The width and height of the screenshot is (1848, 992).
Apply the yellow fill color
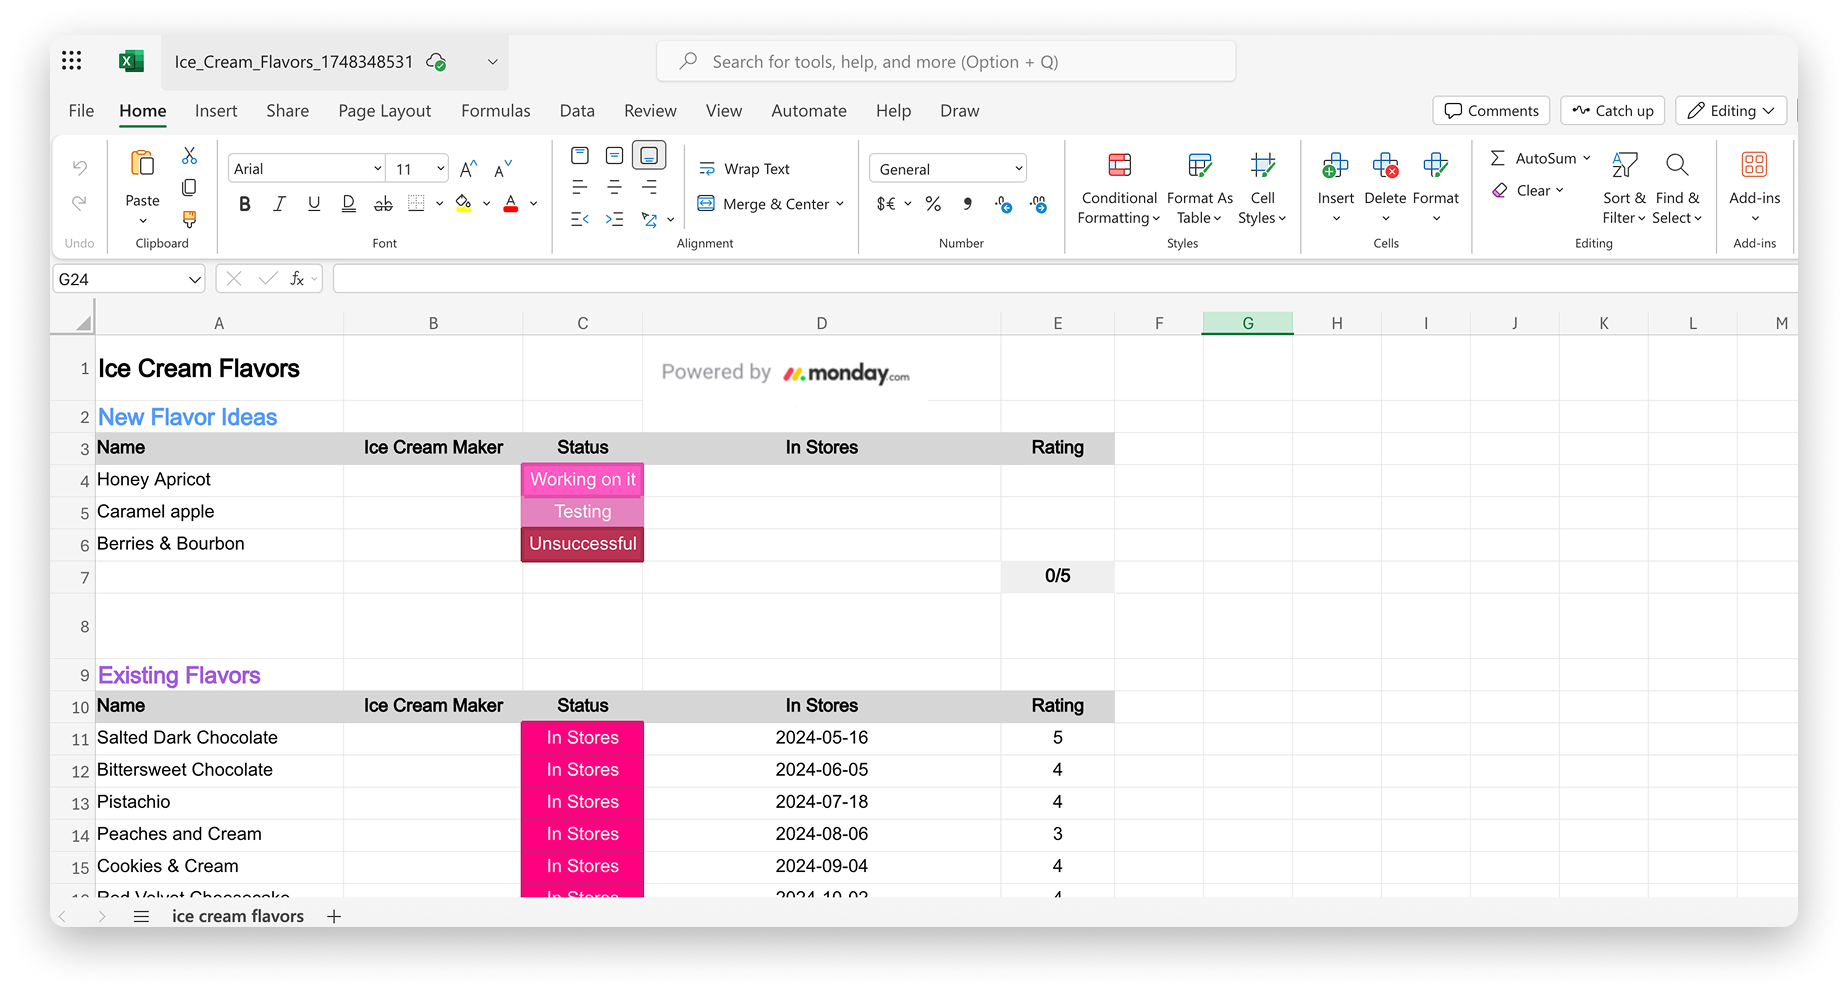click(x=463, y=204)
